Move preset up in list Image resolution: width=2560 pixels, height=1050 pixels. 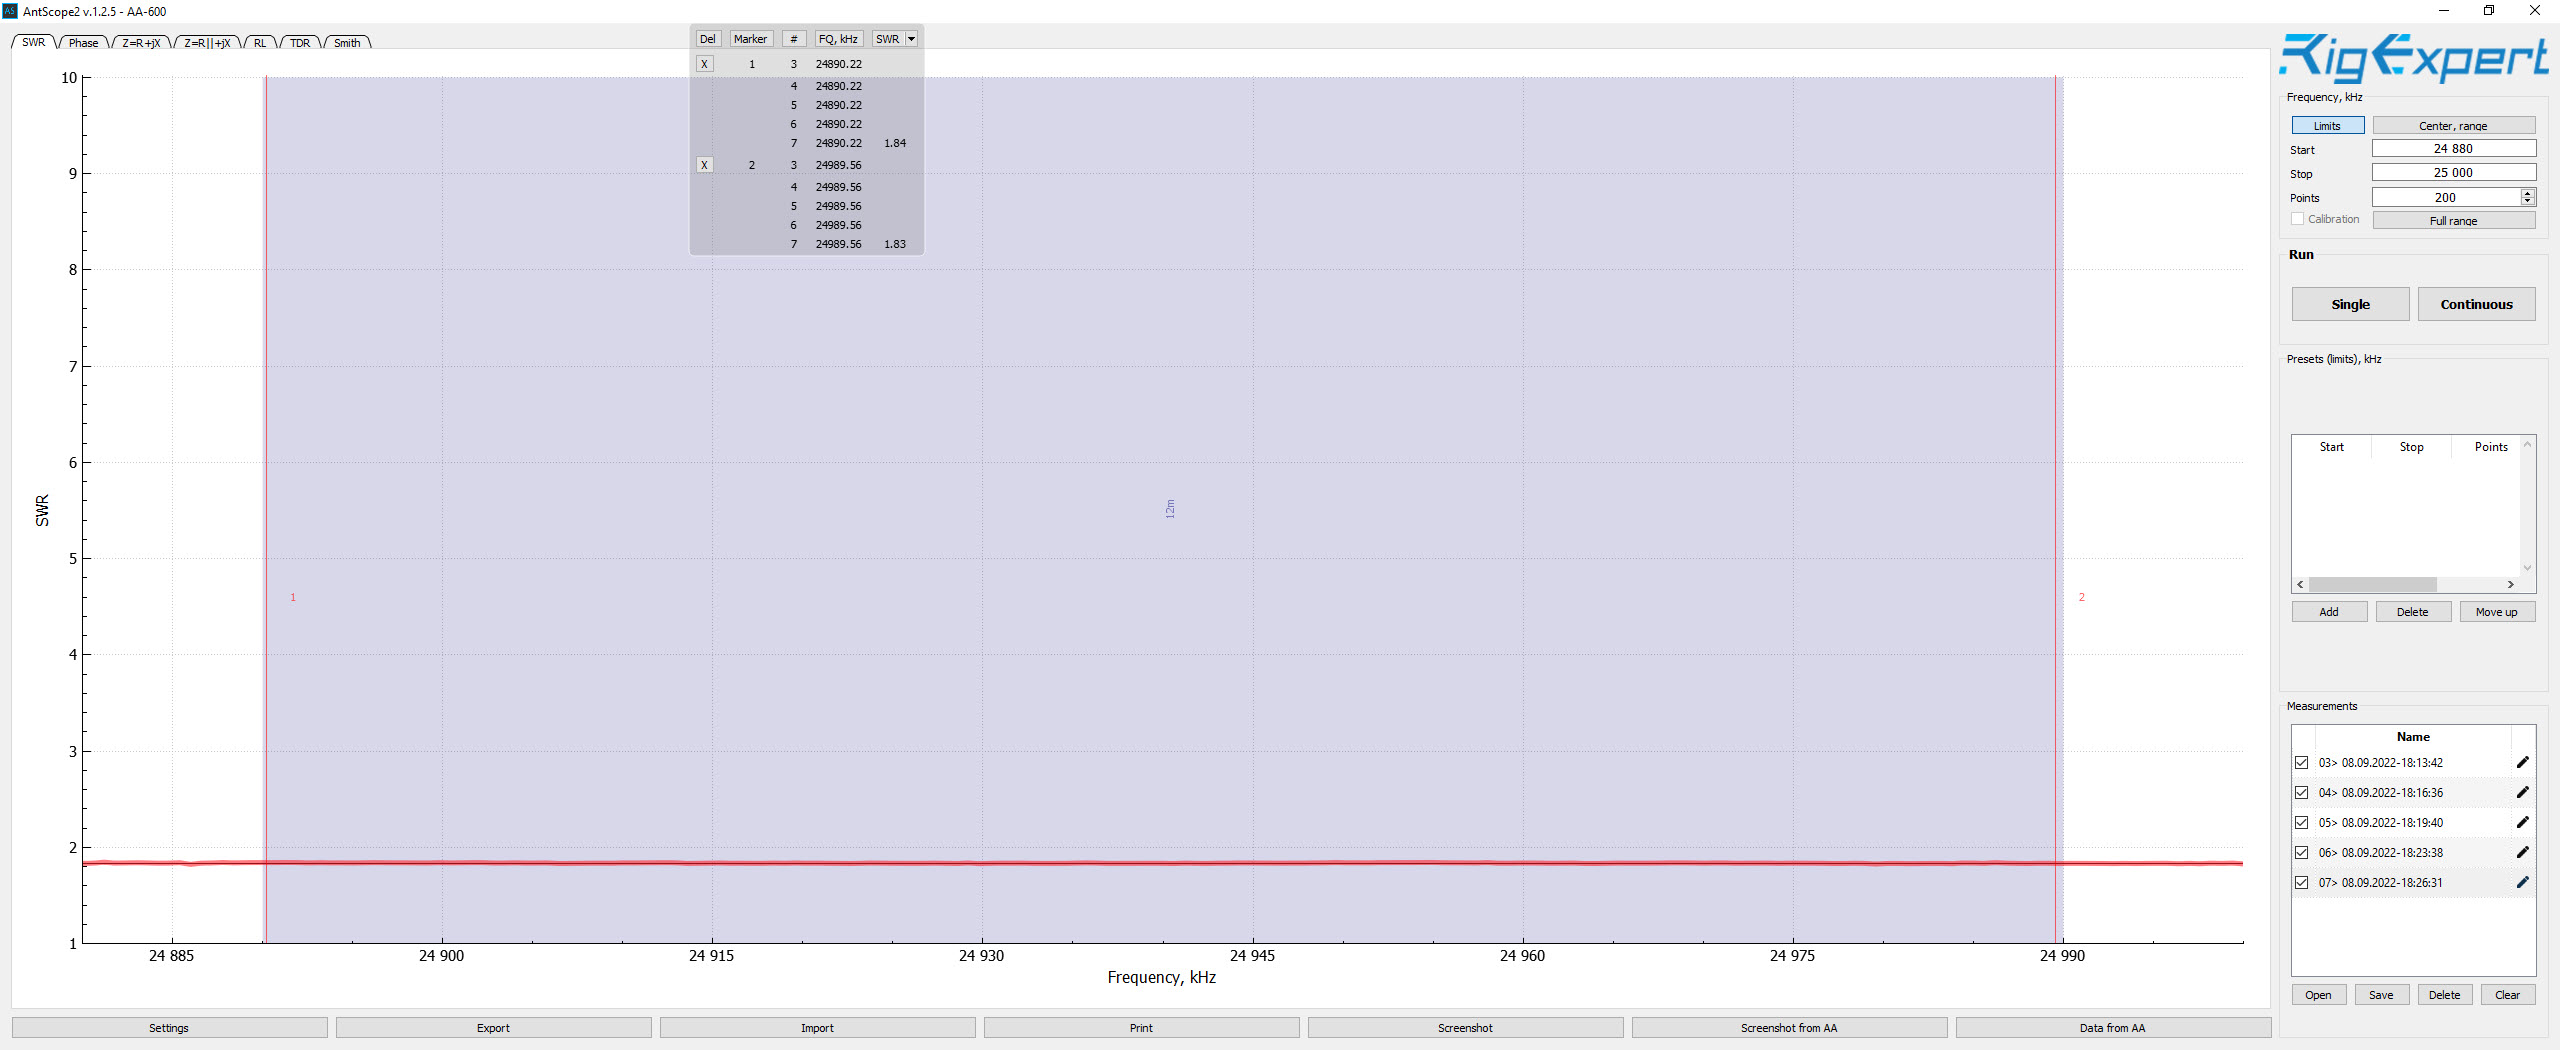2497,612
